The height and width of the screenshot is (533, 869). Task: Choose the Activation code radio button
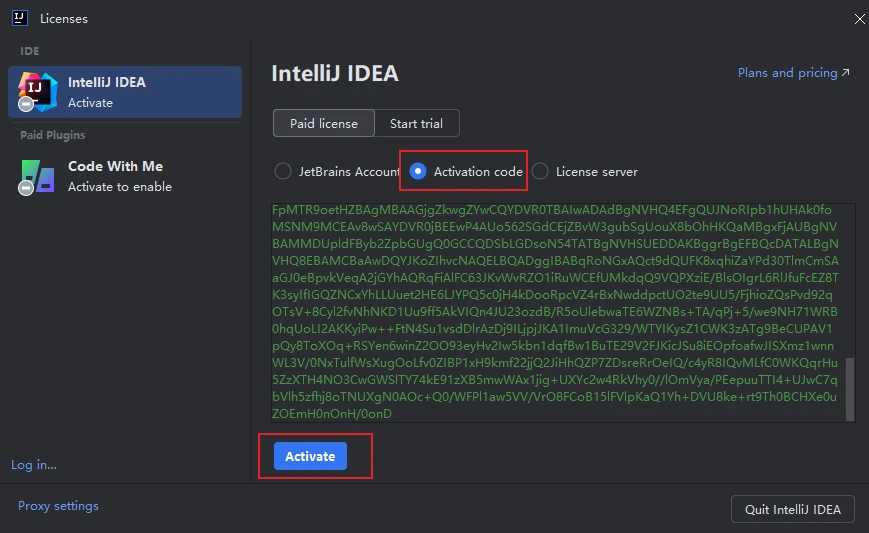418,172
